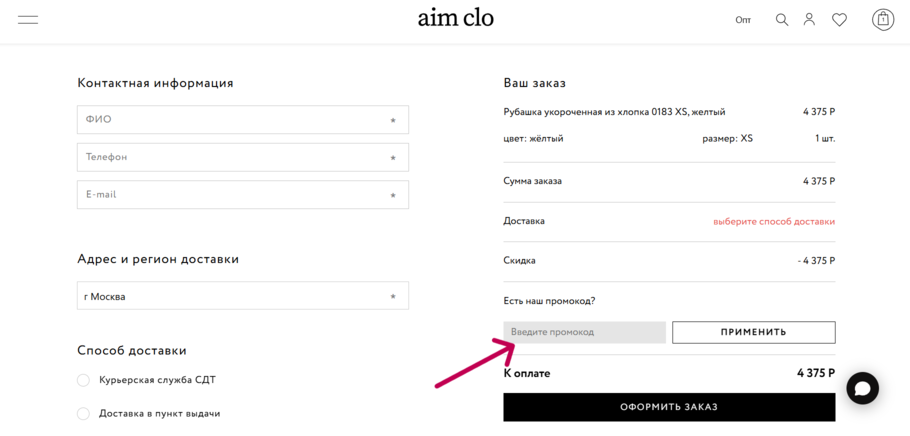This screenshot has width=910, height=436.
Task: Click the search magnifier icon
Action: click(782, 20)
